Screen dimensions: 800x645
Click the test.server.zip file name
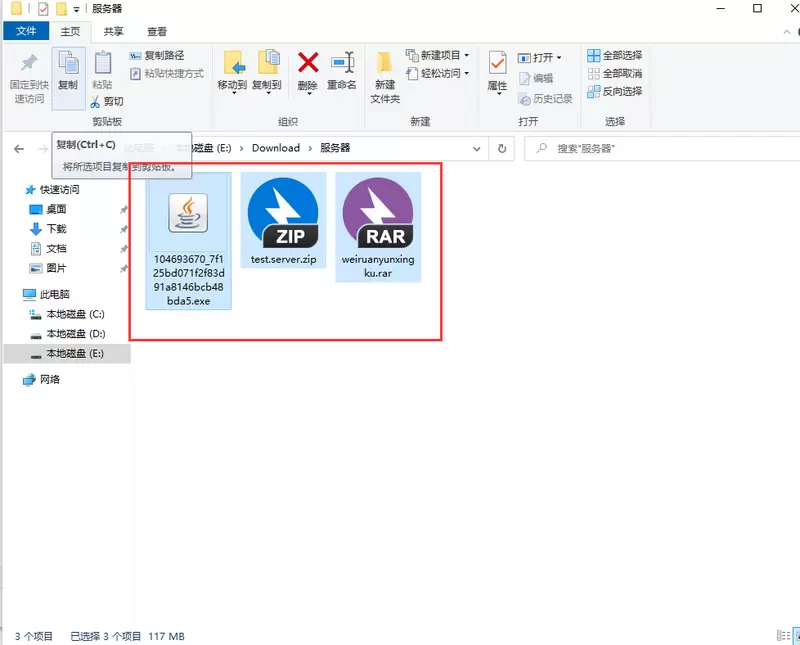point(283,260)
